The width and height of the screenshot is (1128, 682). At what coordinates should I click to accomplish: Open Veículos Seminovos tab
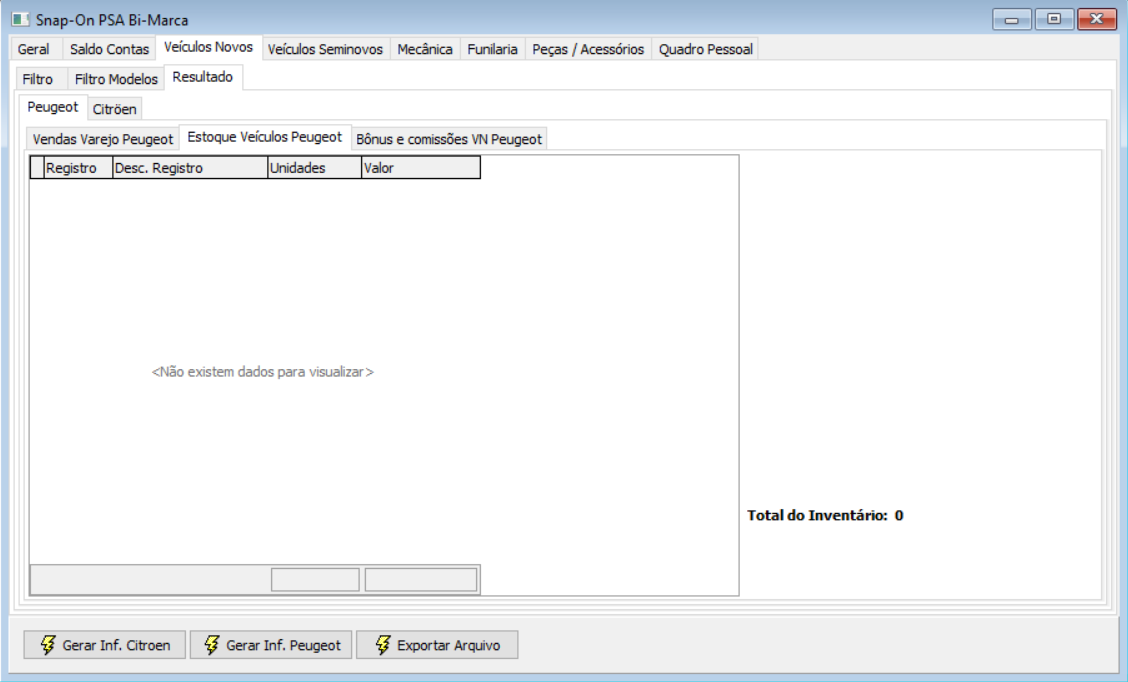coord(325,49)
